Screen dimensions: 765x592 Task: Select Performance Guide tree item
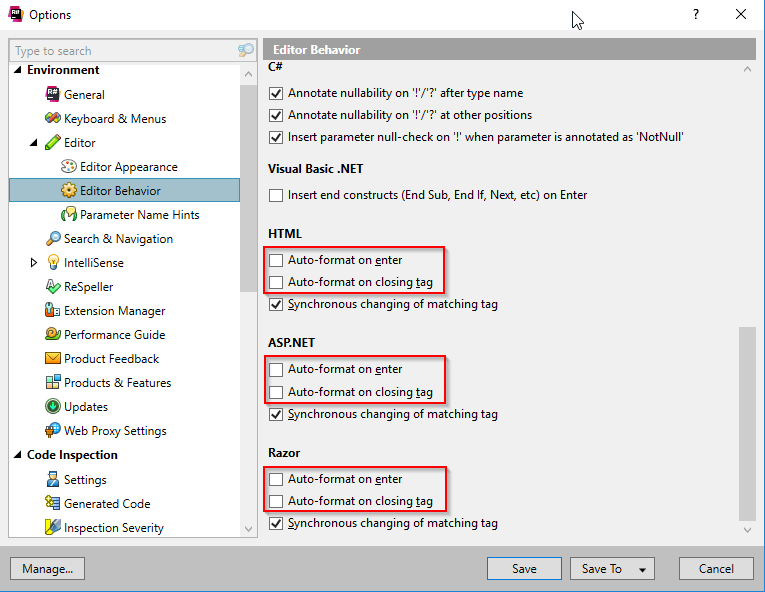pyautogui.click(x=115, y=335)
